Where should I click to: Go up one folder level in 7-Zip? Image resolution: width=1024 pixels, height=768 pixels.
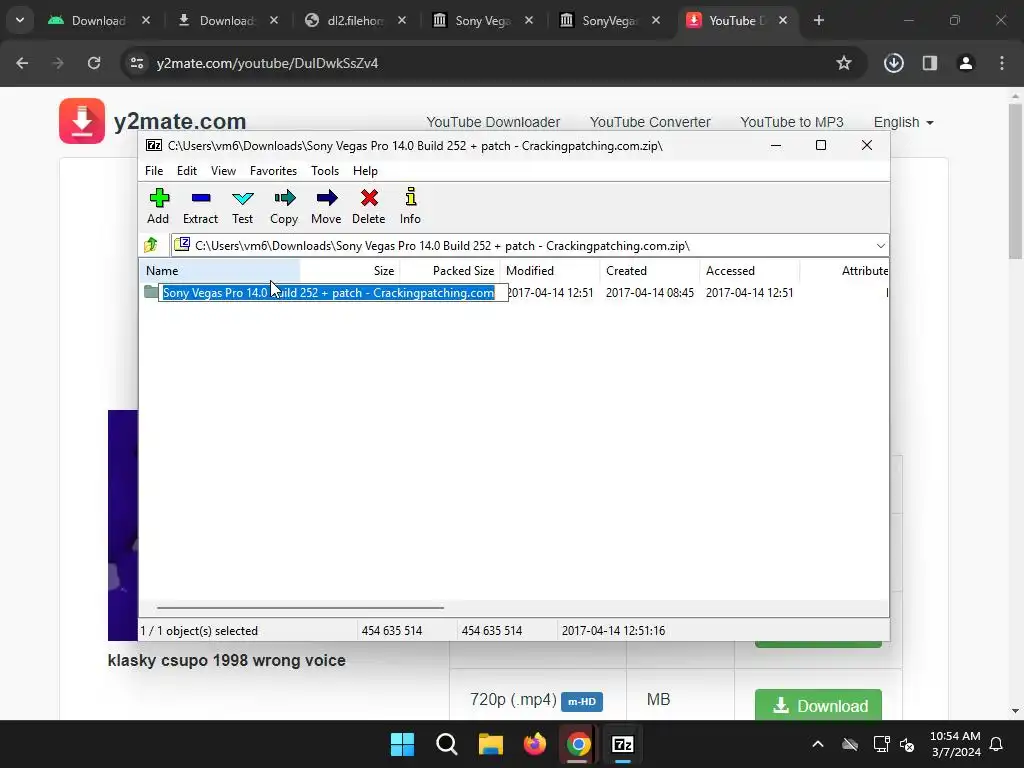(x=152, y=246)
